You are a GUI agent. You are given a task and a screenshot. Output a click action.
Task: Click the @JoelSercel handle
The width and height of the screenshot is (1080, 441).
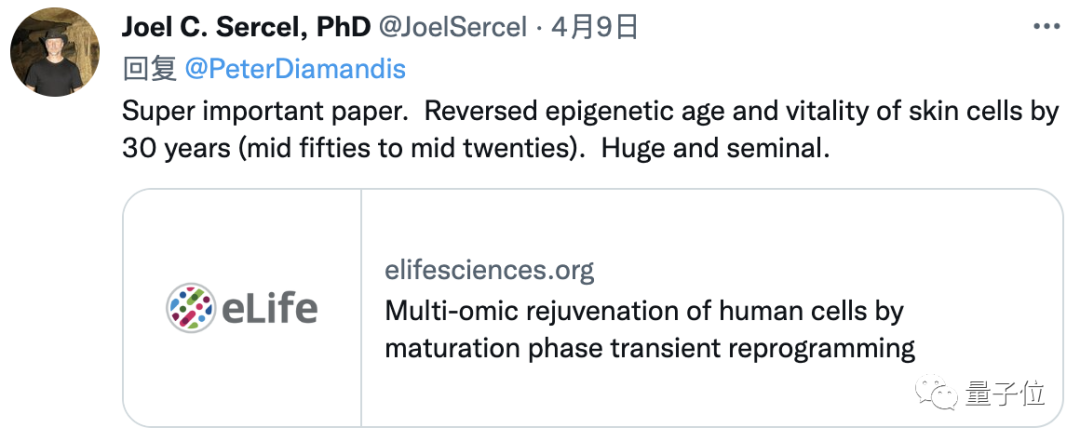(x=450, y=28)
